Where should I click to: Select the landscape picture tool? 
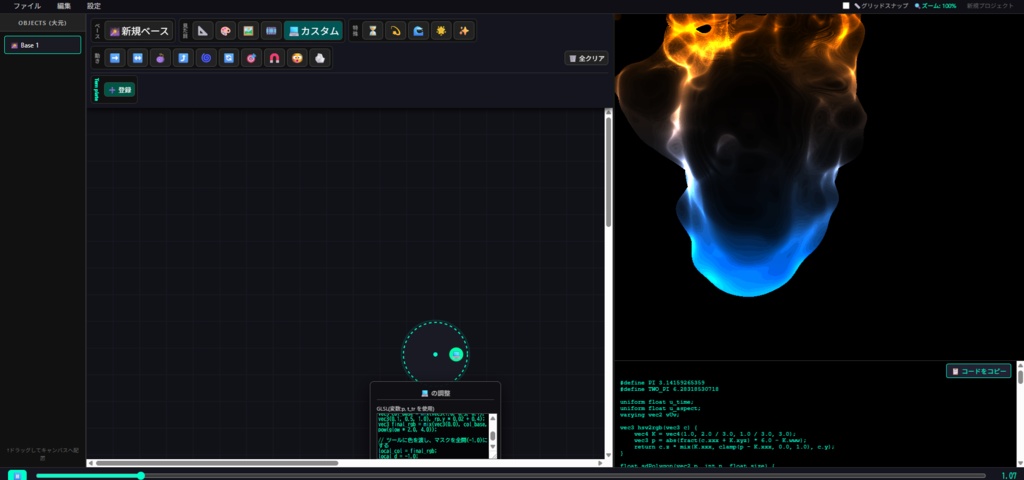[248, 31]
